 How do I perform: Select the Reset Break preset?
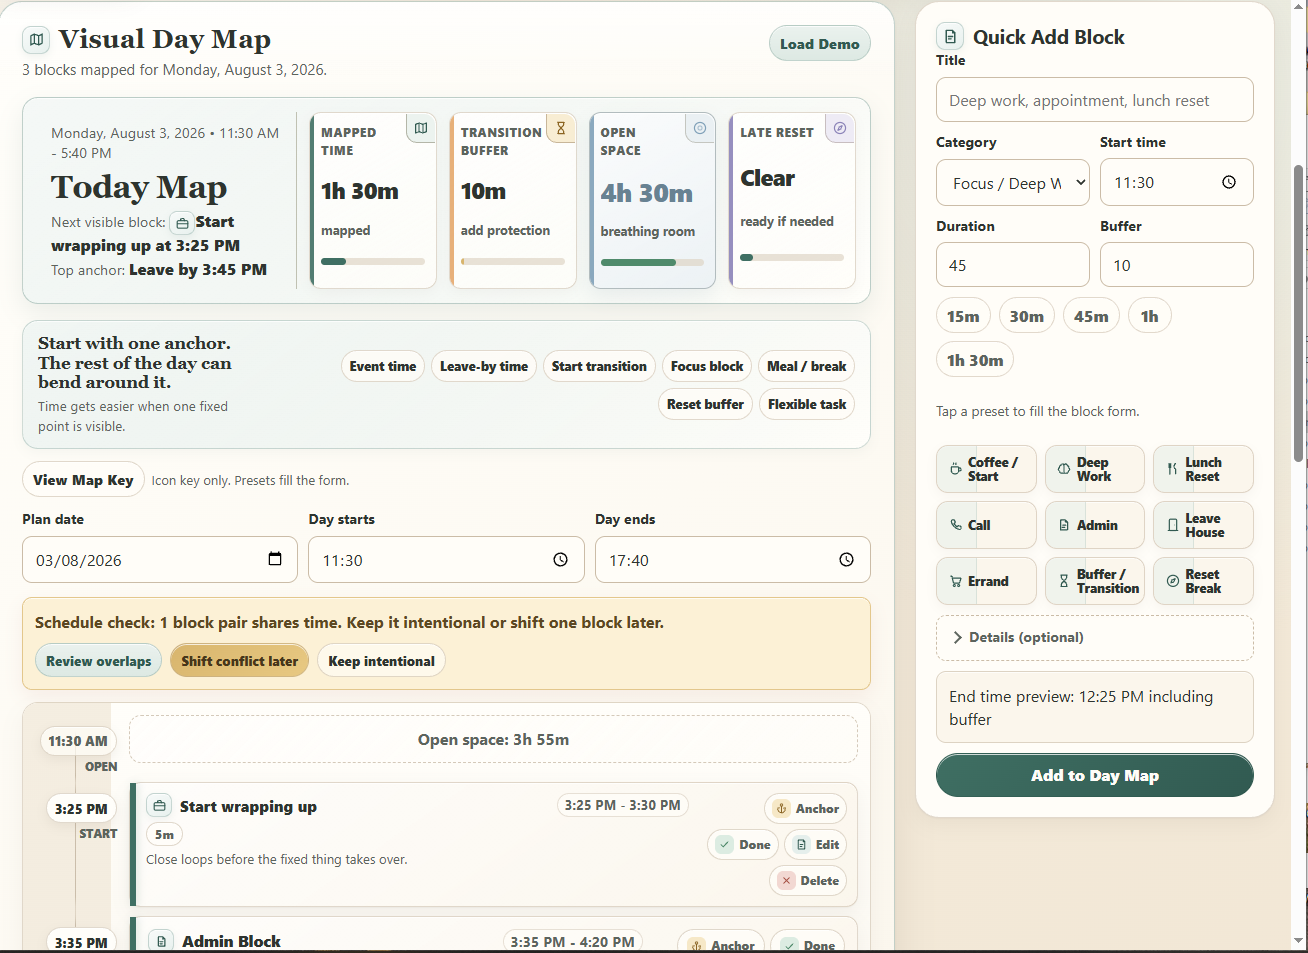(x=1203, y=581)
